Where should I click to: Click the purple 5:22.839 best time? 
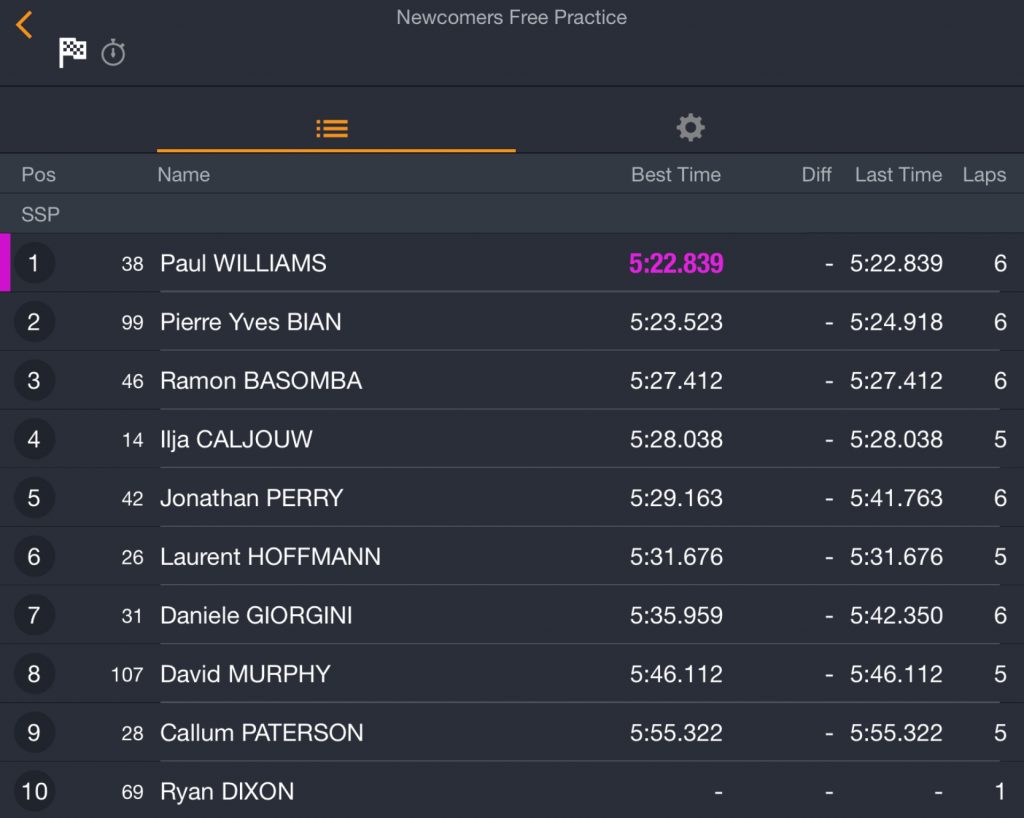click(676, 263)
